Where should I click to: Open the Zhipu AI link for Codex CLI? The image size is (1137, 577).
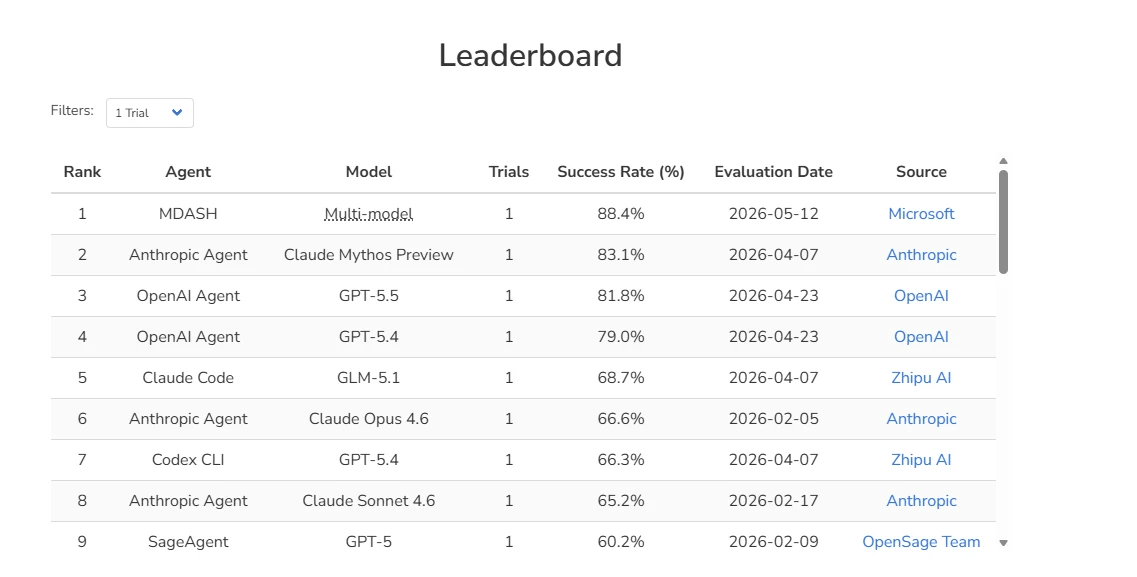[x=921, y=460]
